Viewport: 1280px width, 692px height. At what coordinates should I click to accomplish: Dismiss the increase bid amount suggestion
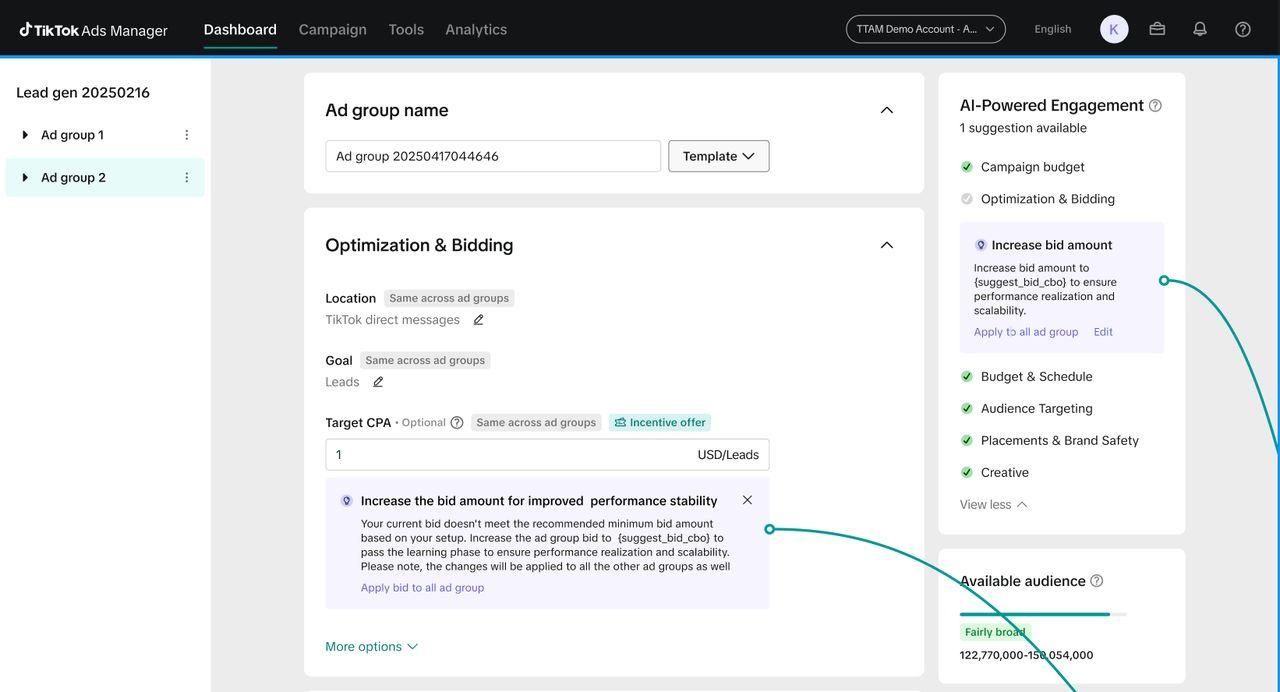747,500
